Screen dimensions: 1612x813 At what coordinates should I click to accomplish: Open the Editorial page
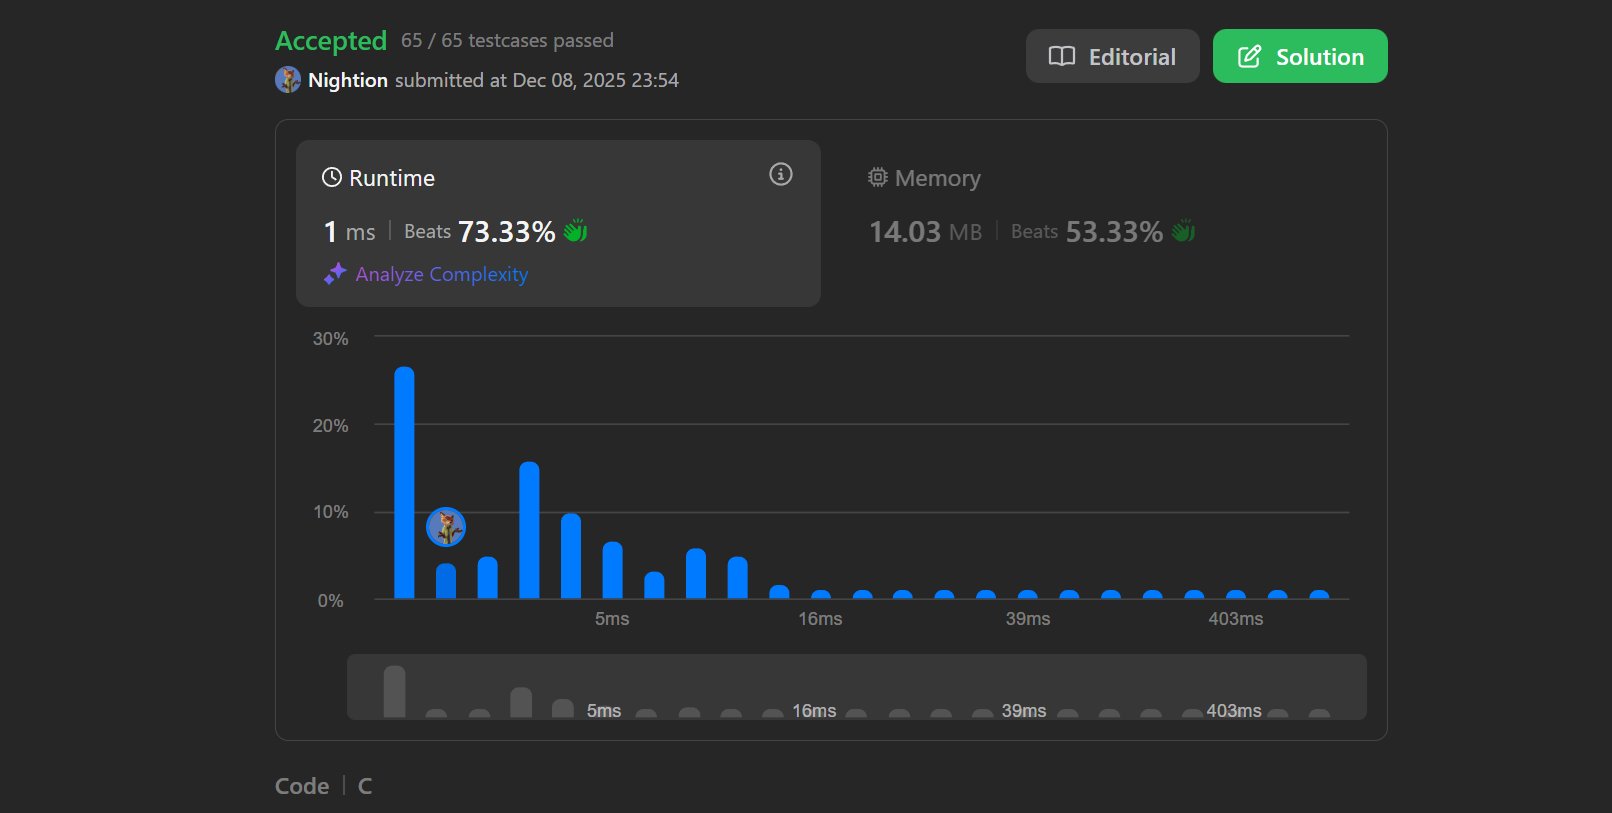(1112, 56)
